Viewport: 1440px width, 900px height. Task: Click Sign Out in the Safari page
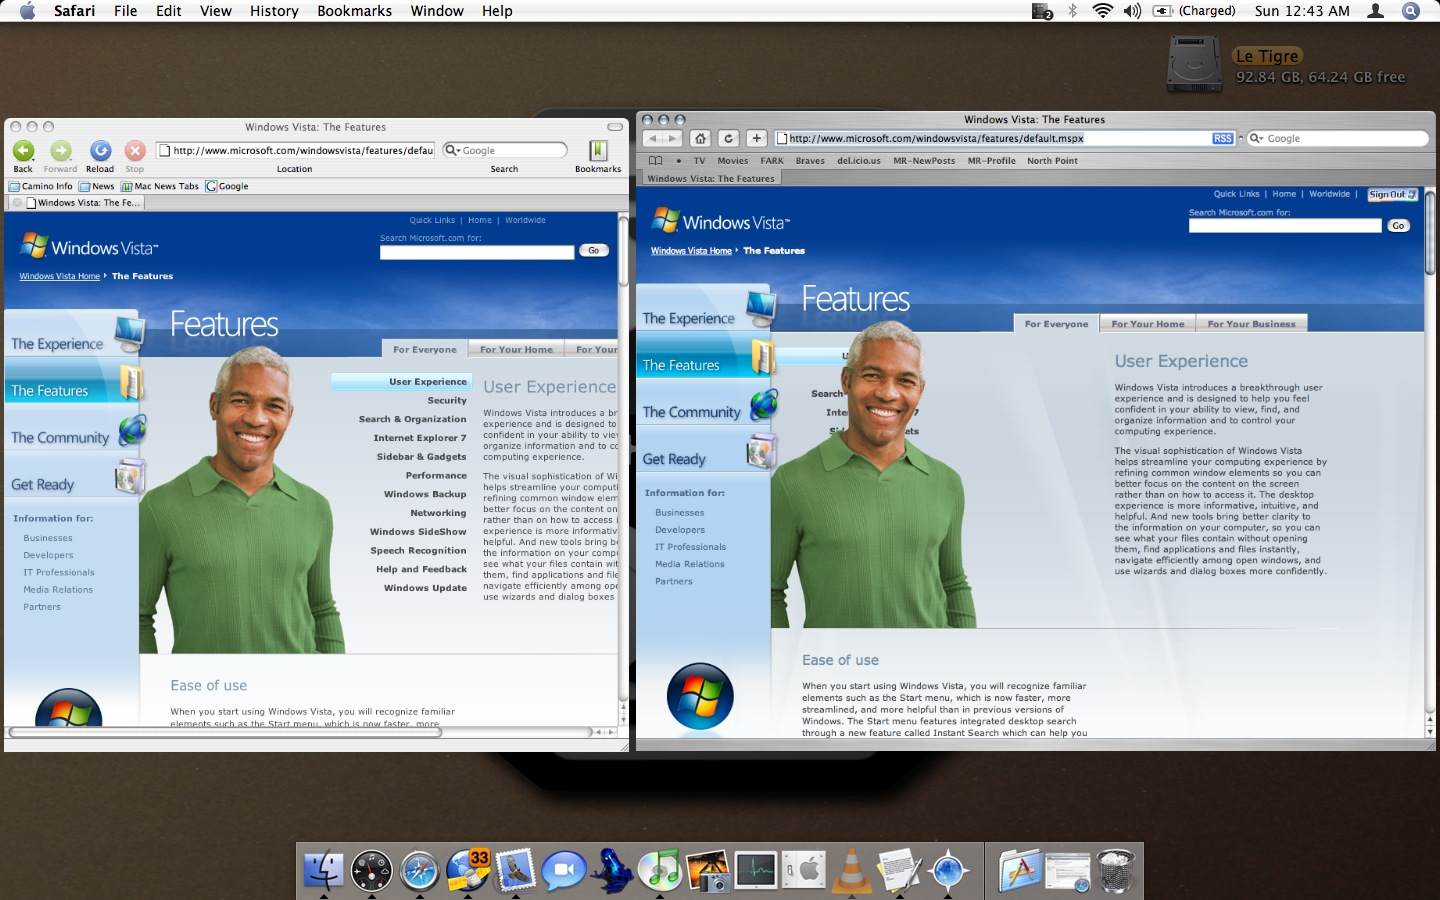1393,194
